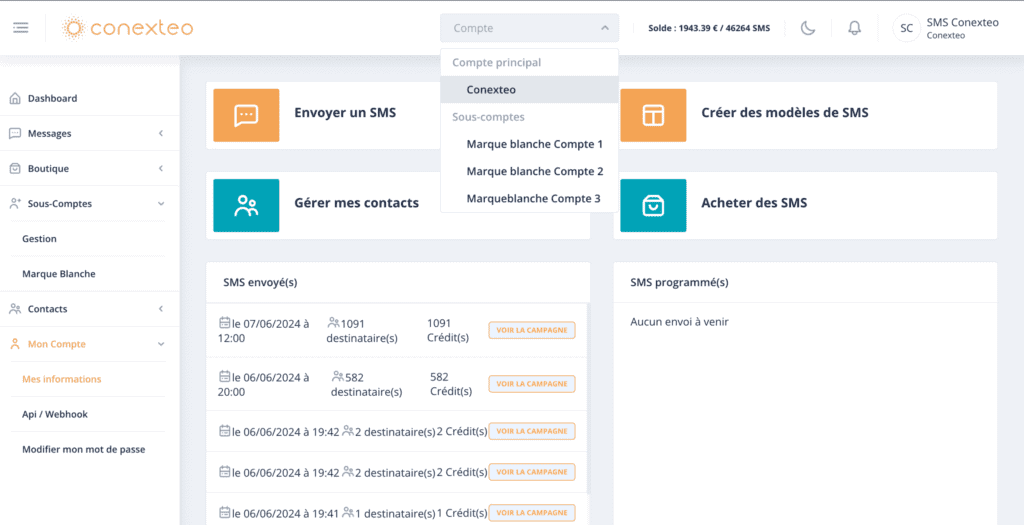Click Aucun envoi à venir text
The height and width of the screenshot is (525, 1024).
tap(679, 322)
